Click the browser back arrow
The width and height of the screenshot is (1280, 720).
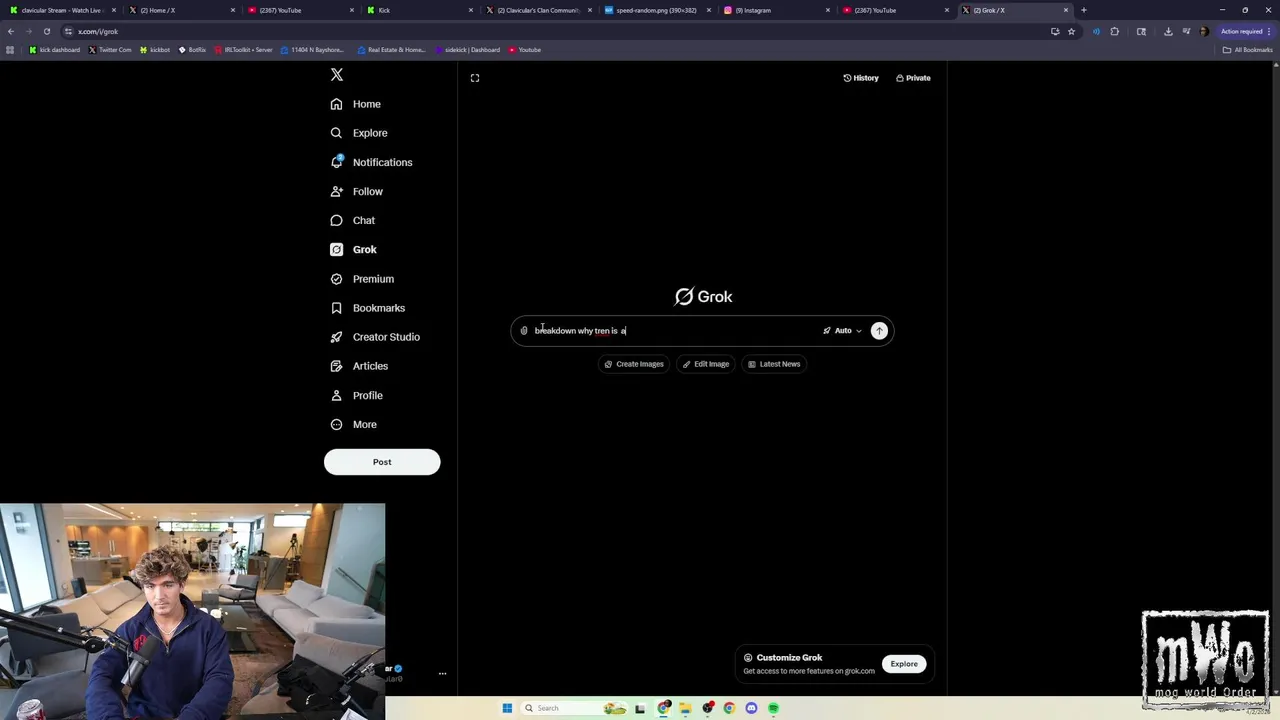pyautogui.click(x=11, y=31)
